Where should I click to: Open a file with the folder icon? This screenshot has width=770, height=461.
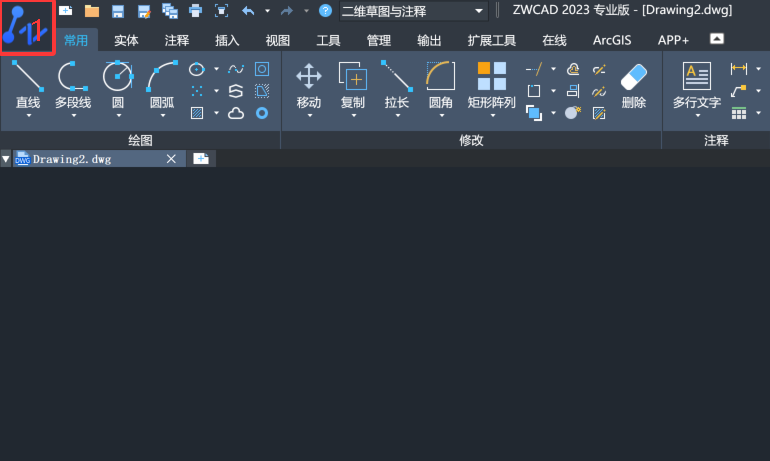coord(92,10)
